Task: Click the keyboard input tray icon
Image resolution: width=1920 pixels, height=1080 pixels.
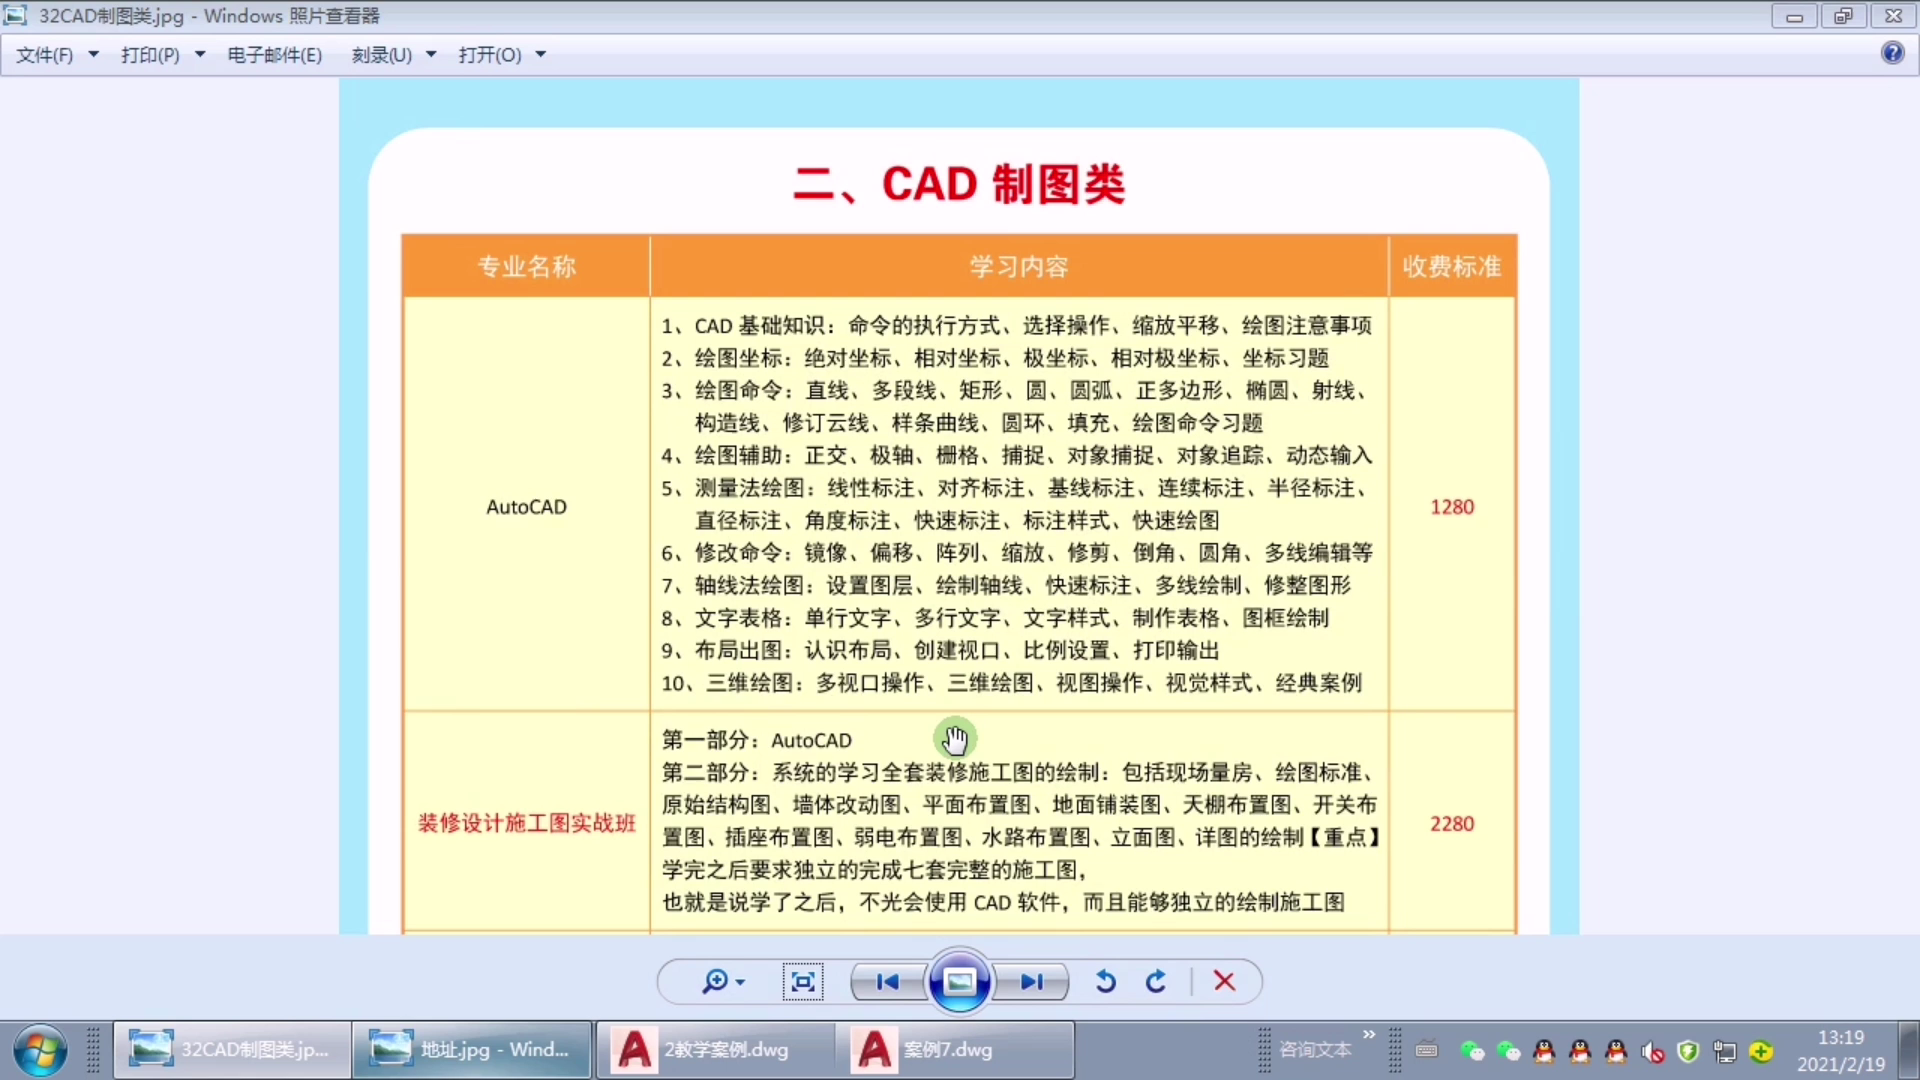Action: 1427,1050
